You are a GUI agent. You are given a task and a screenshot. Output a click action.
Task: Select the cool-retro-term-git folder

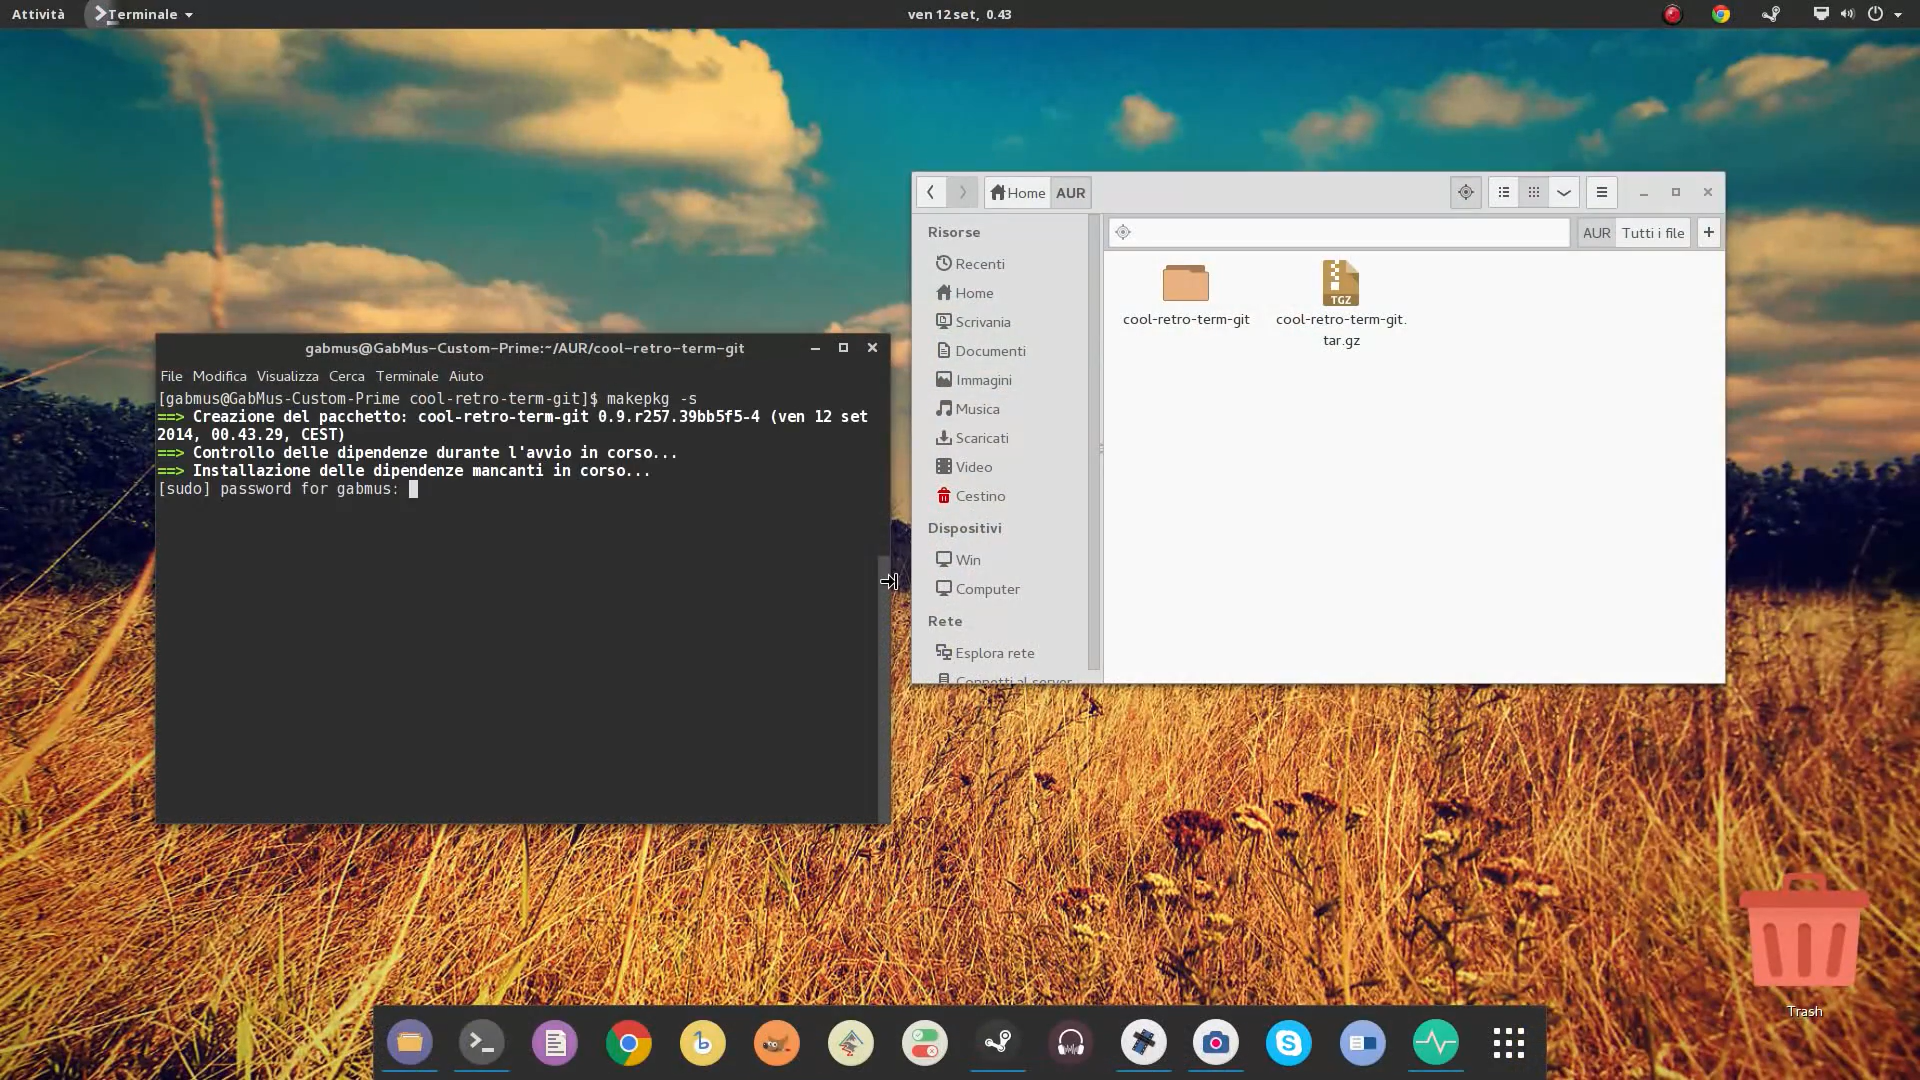(1186, 295)
